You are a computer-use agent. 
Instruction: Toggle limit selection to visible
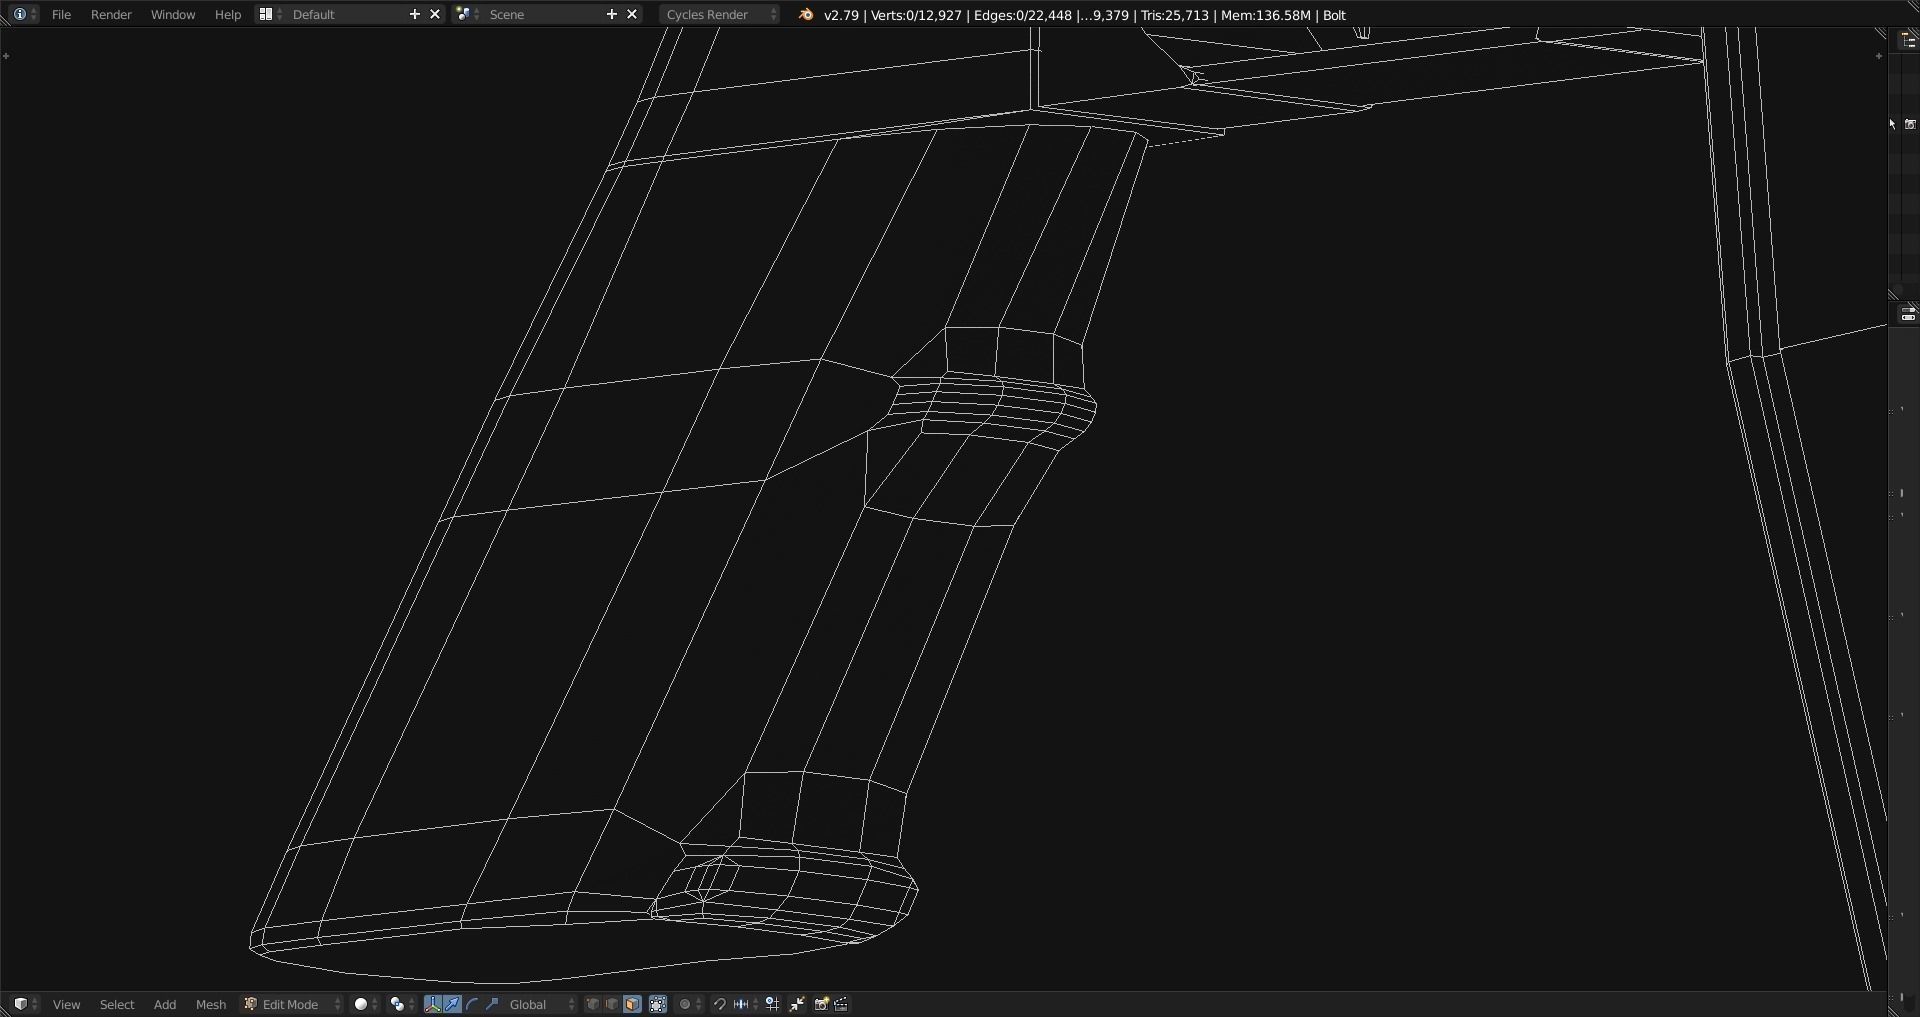click(657, 1004)
